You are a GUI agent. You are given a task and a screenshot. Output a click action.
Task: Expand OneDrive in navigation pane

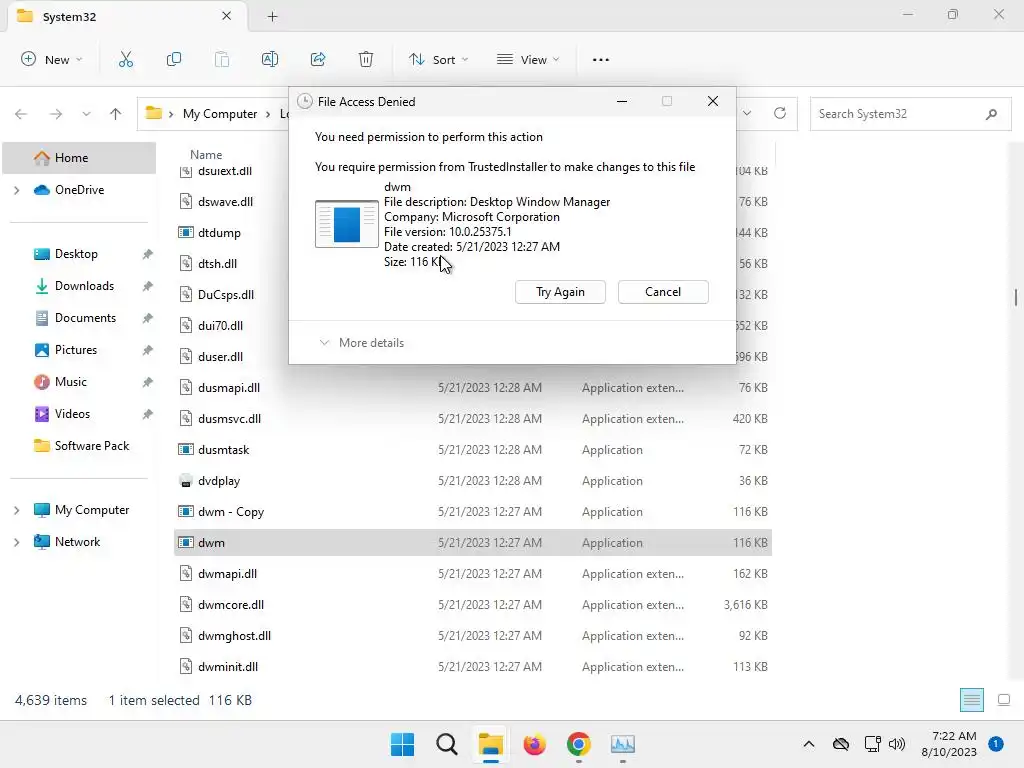pos(16,190)
